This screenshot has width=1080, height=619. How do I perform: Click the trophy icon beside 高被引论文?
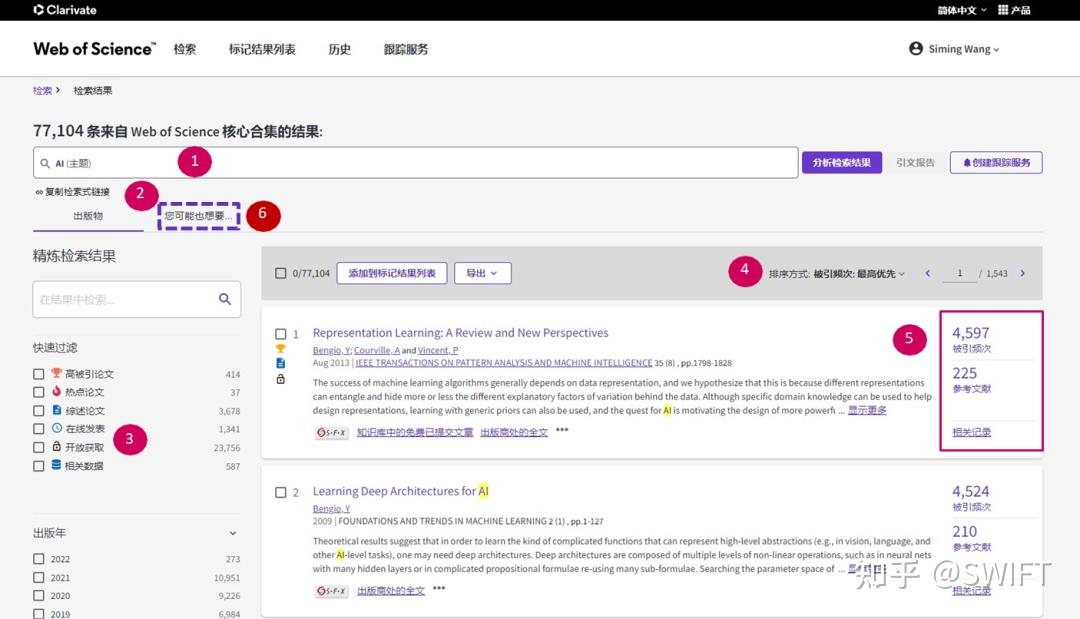pos(55,372)
